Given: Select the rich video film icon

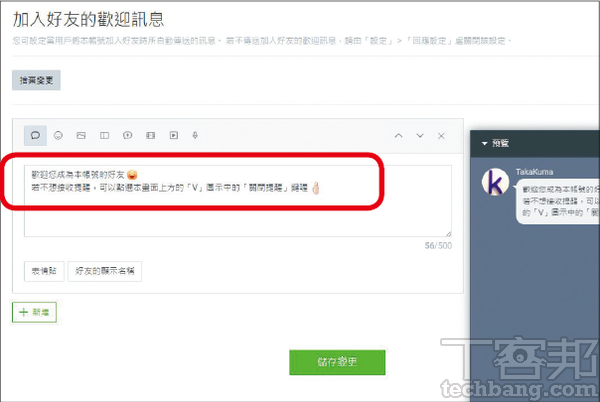Looking at the screenshot, I should (151, 135).
